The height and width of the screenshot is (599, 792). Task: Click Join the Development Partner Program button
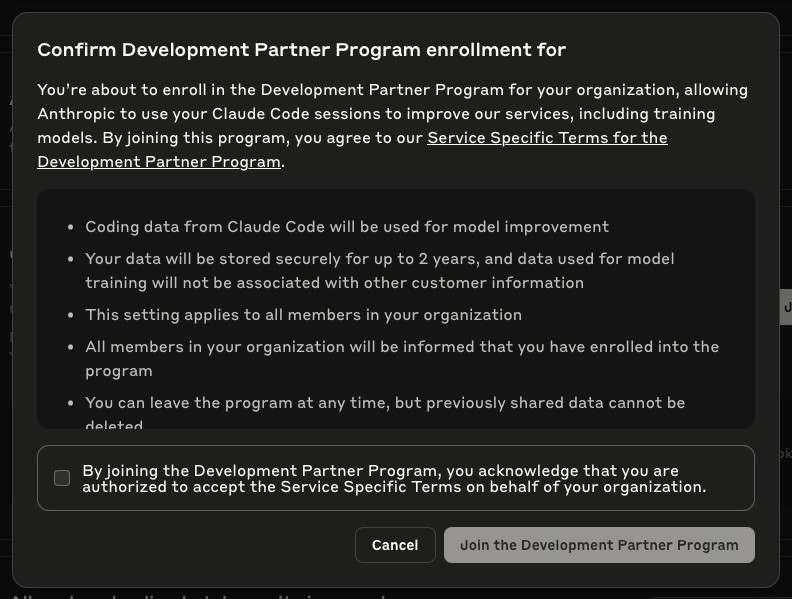[599, 545]
